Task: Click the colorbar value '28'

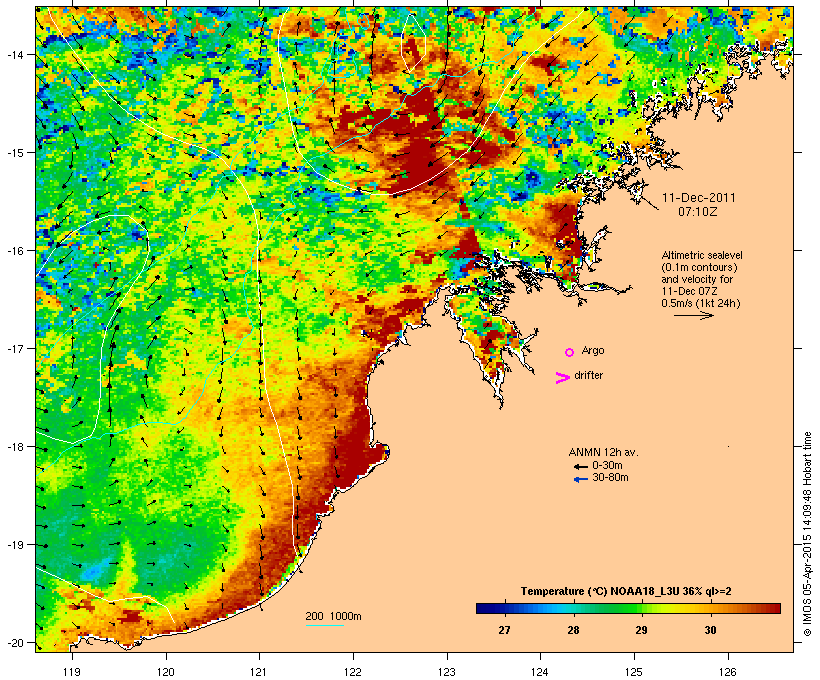Action: tap(573, 630)
